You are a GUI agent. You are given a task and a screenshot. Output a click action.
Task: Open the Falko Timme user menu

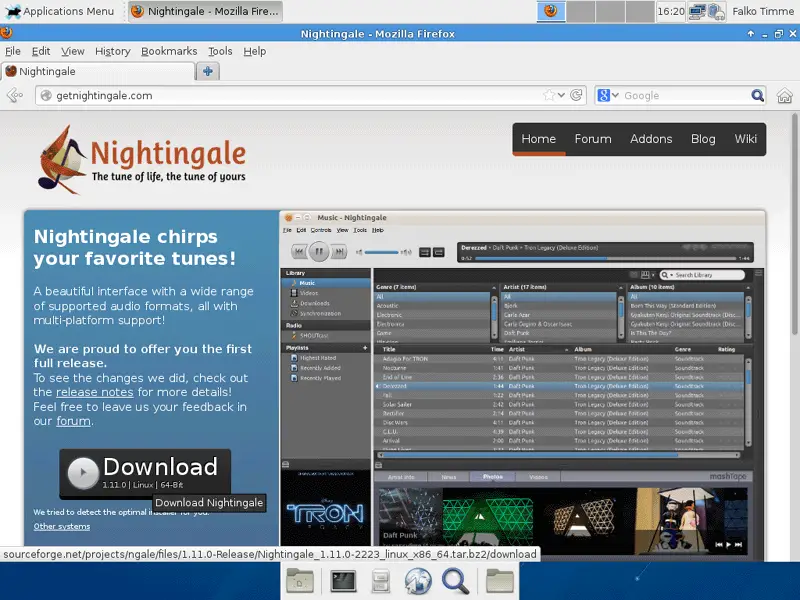763,11
